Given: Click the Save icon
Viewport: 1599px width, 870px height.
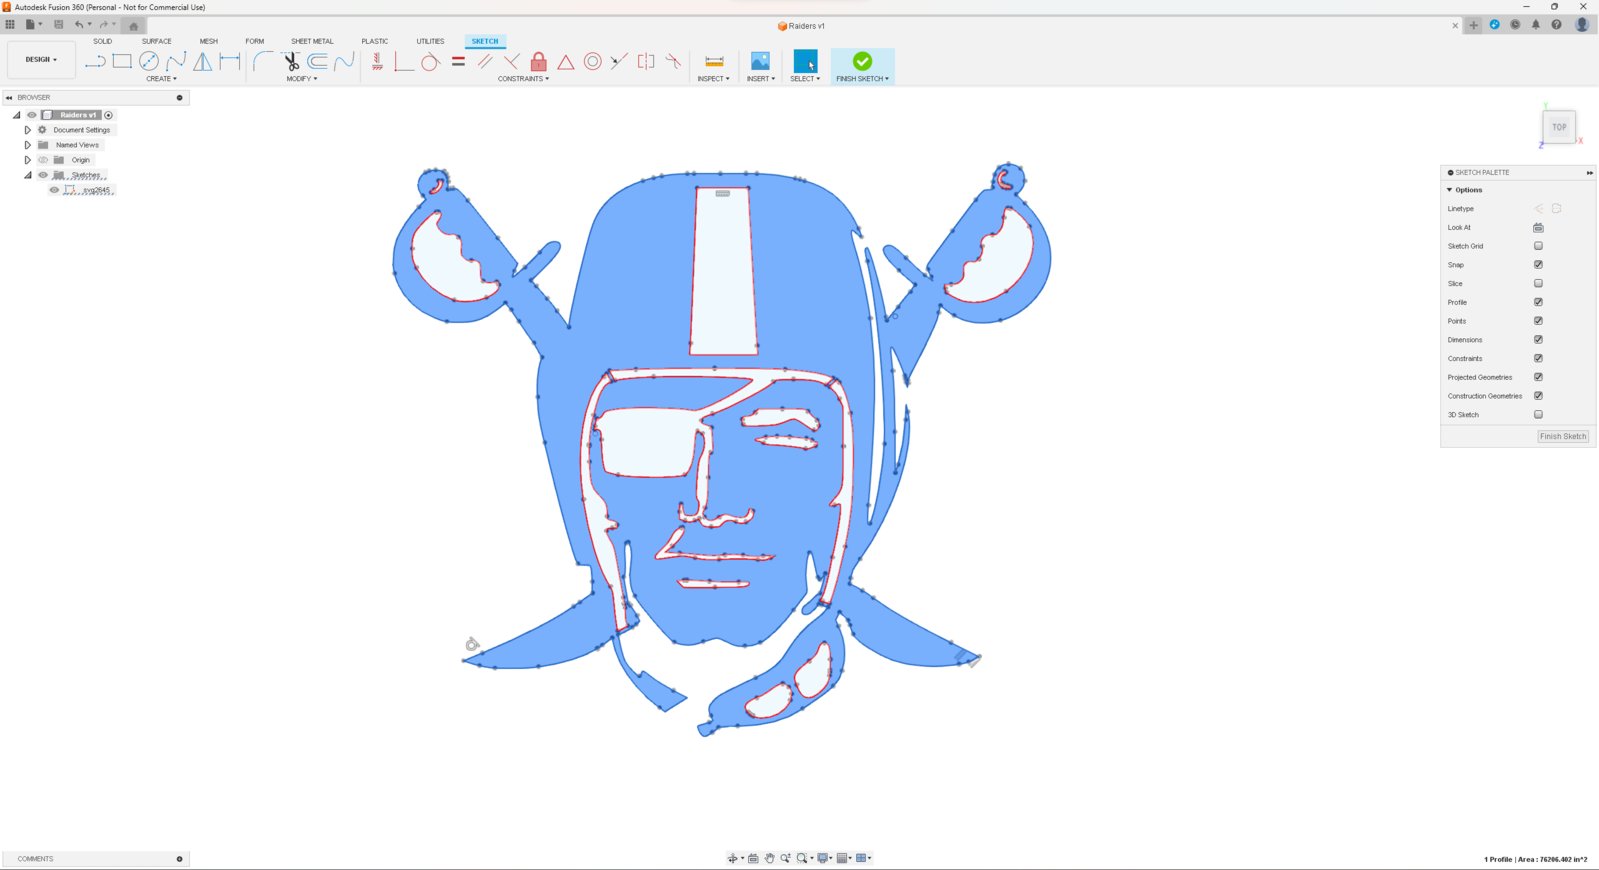Looking at the screenshot, I should coord(58,25).
